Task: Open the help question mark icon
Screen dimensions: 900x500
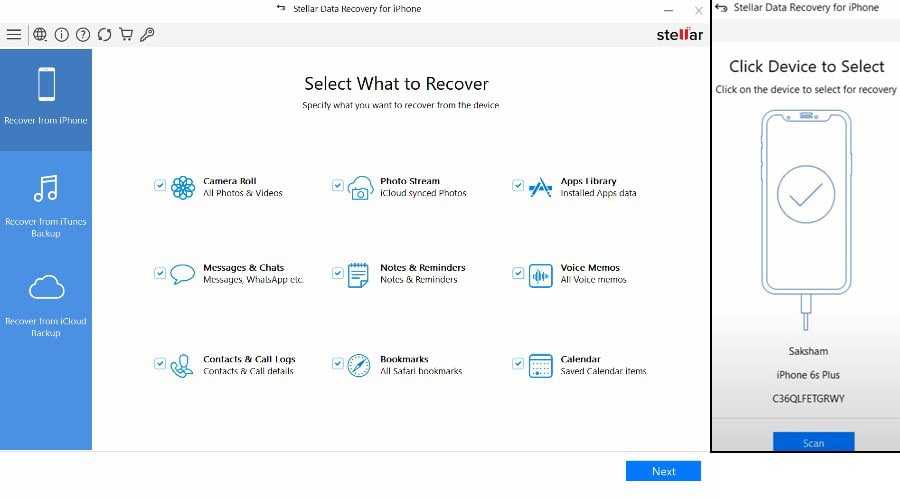Action: tap(83, 34)
